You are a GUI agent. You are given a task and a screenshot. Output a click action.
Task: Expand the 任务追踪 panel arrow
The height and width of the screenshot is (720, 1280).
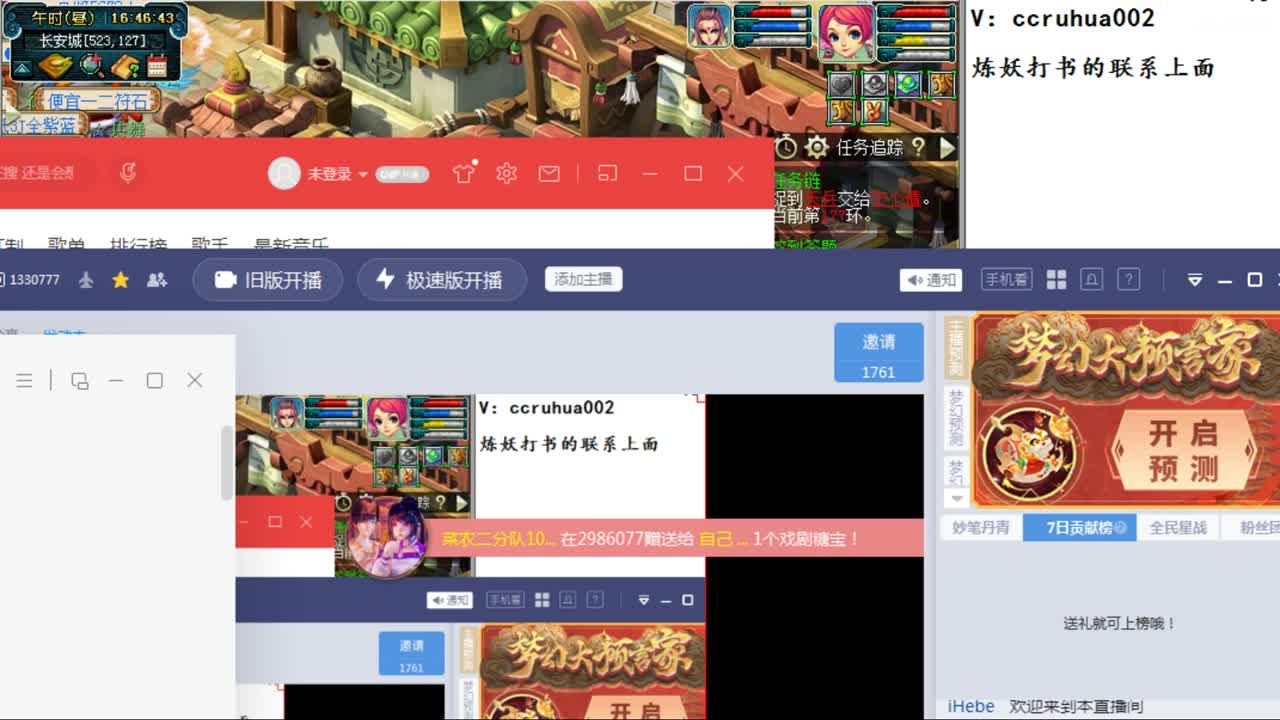click(946, 147)
